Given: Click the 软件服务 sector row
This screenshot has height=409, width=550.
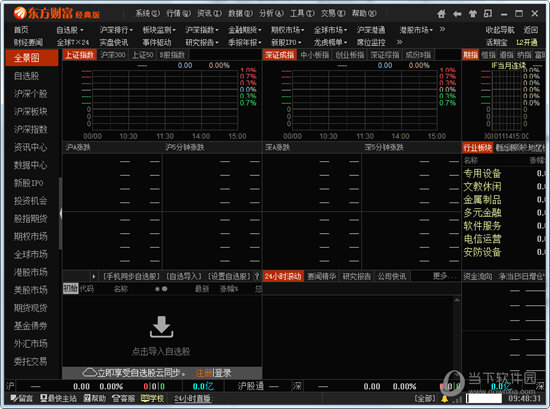Looking at the screenshot, I should tap(504, 226).
